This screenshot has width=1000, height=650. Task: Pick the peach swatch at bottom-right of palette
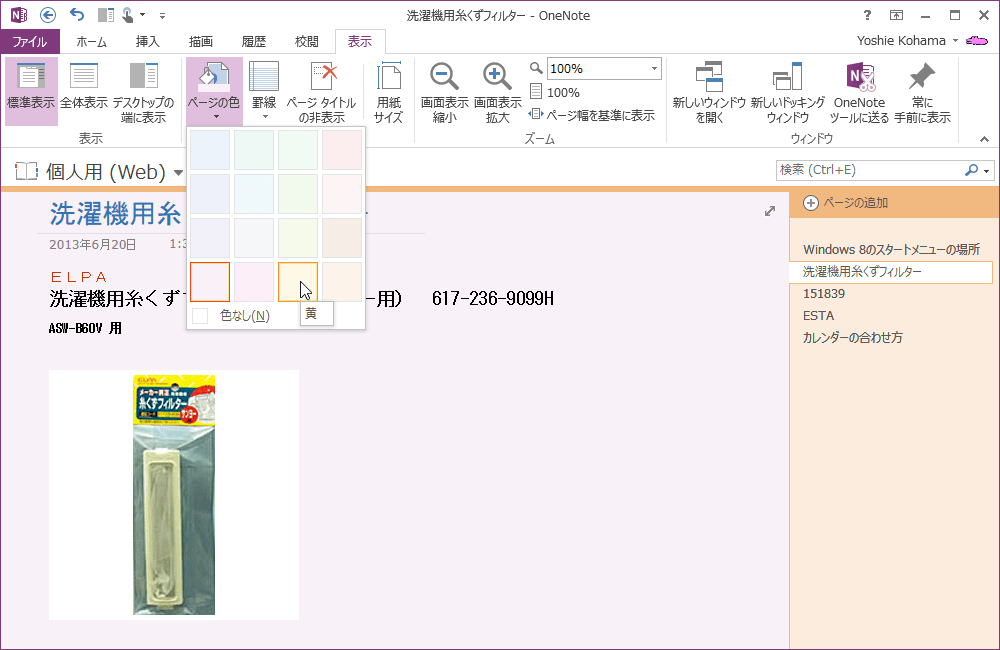(x=342, y=282)
